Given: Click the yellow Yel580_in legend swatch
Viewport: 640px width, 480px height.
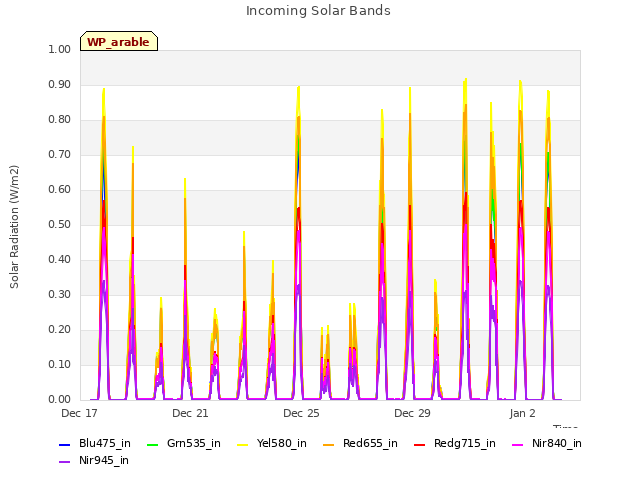Looking at the screenshot, I should tap(242, 445).
